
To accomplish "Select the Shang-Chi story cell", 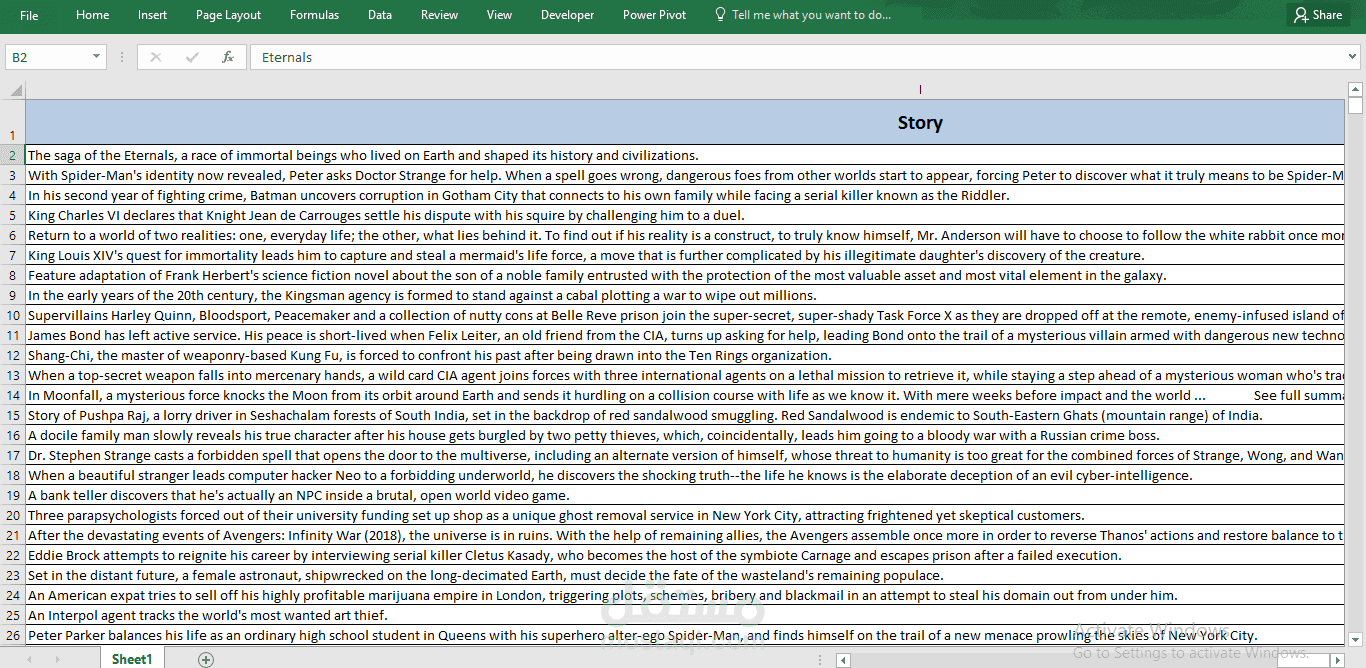I will point(684,355).
